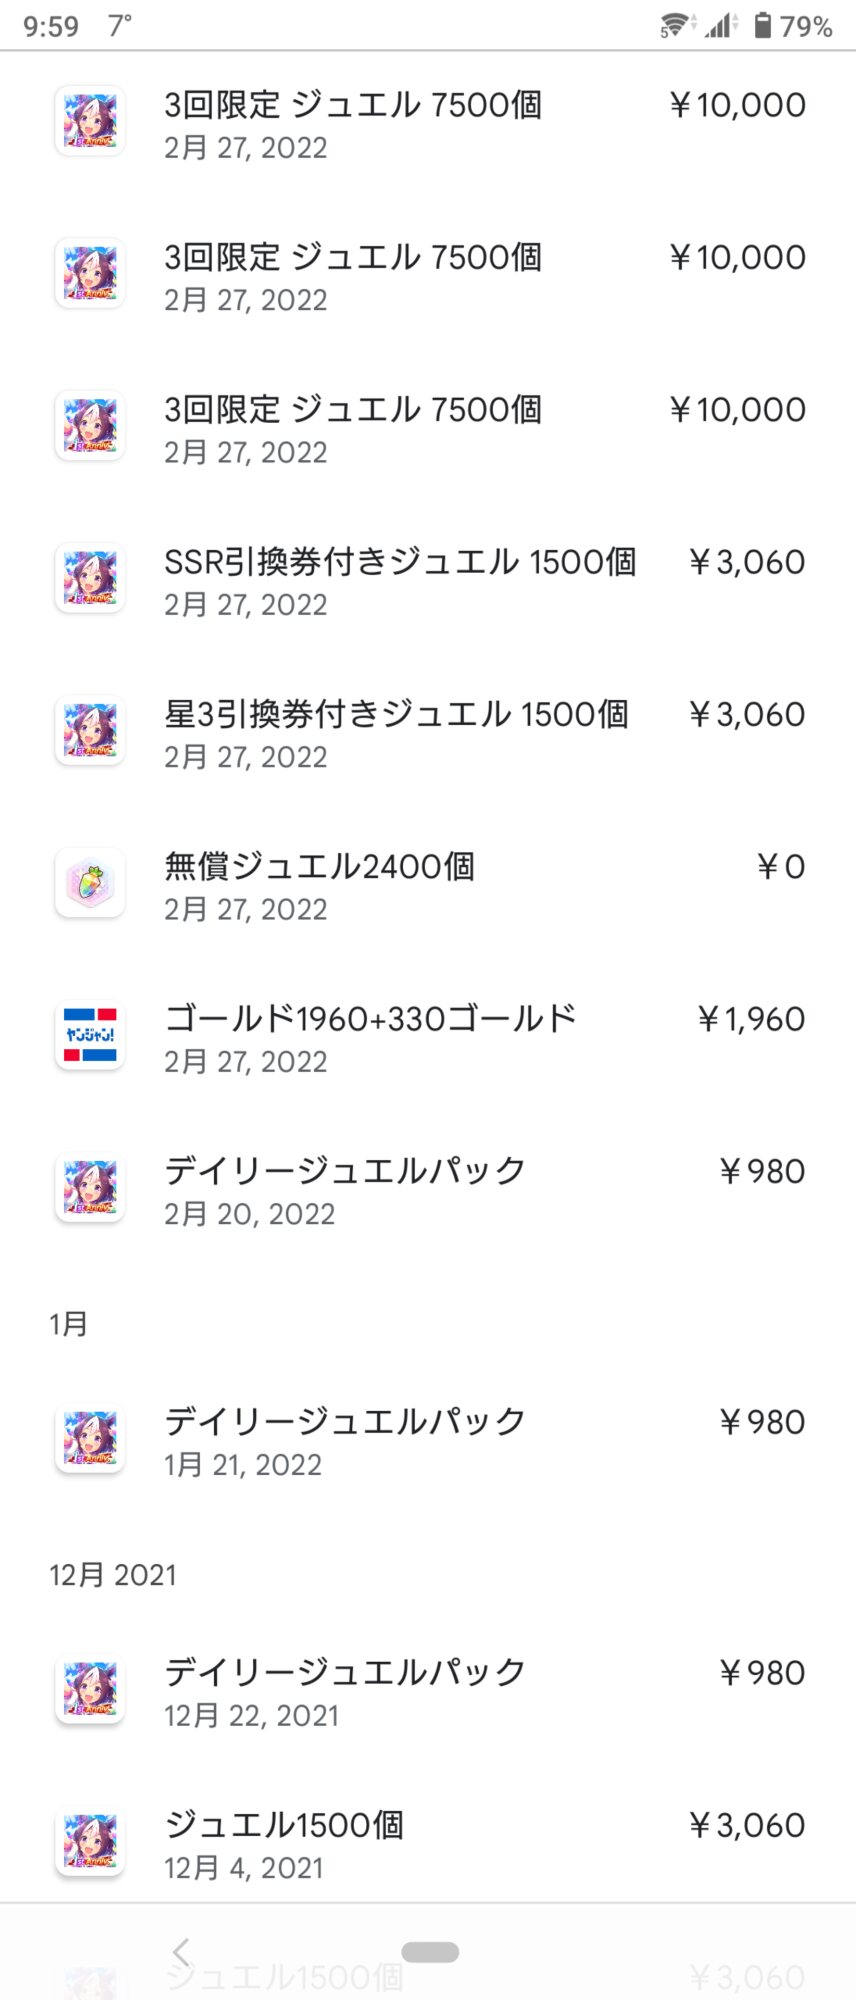Tap the icon for 2月 20 デイリージュエルパック
The width and height of the screenshot is (856, 2000).
[90, 1188]
